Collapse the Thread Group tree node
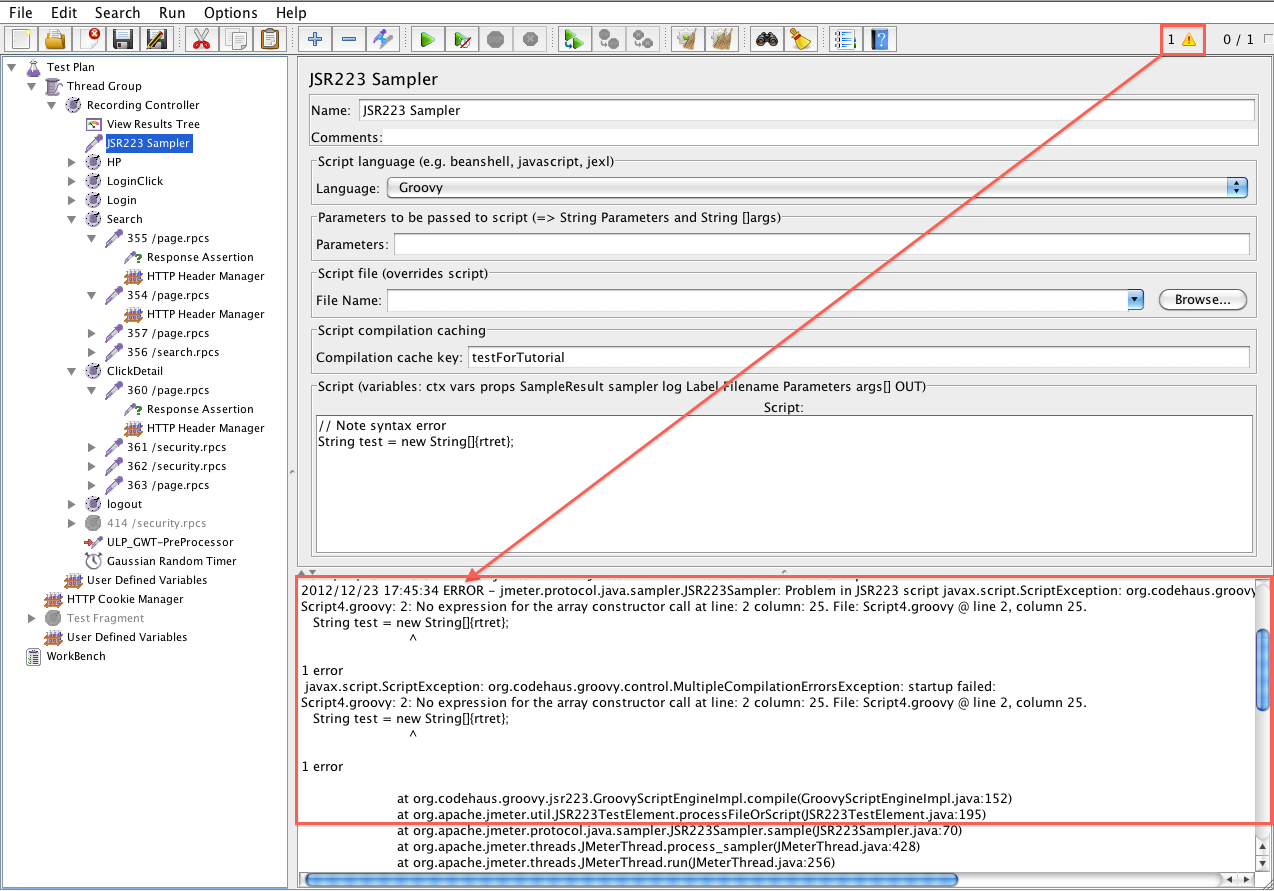1274x891 pixels. tap(32, 86)
